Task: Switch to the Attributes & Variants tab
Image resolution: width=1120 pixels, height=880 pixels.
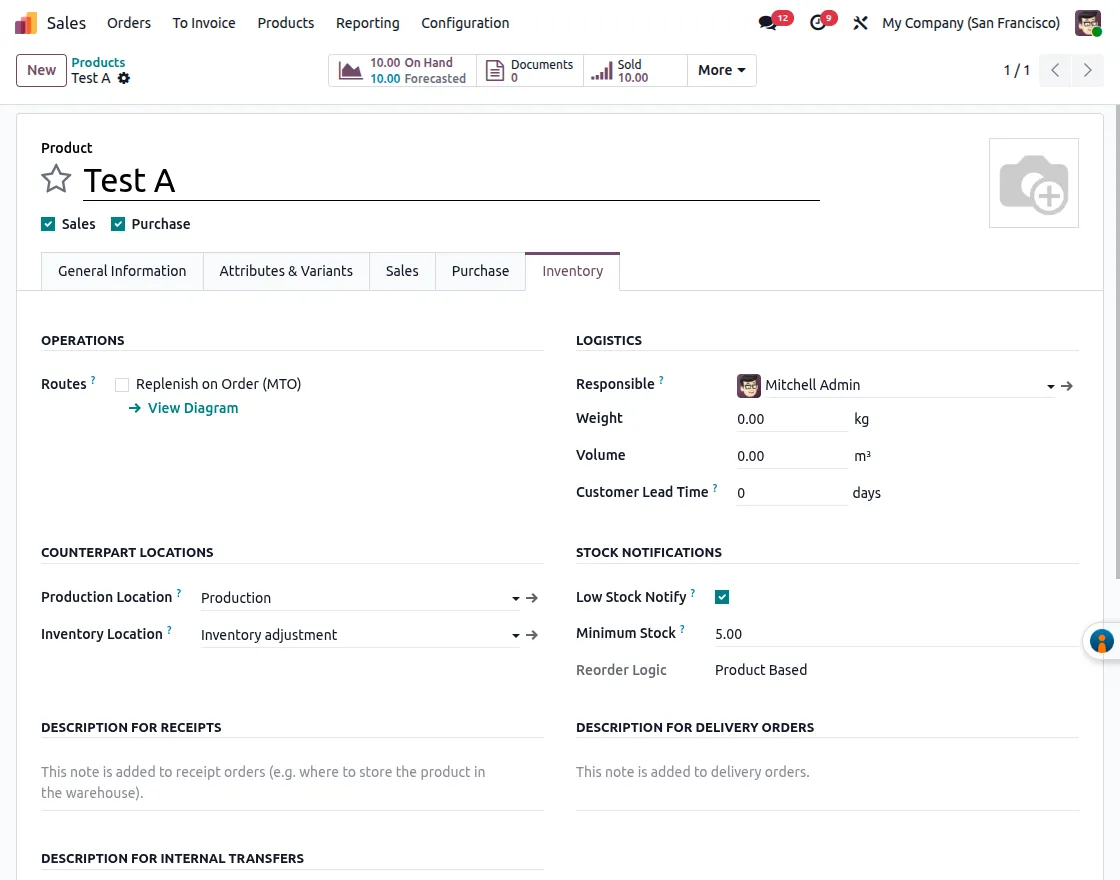Action: [286, 271]
